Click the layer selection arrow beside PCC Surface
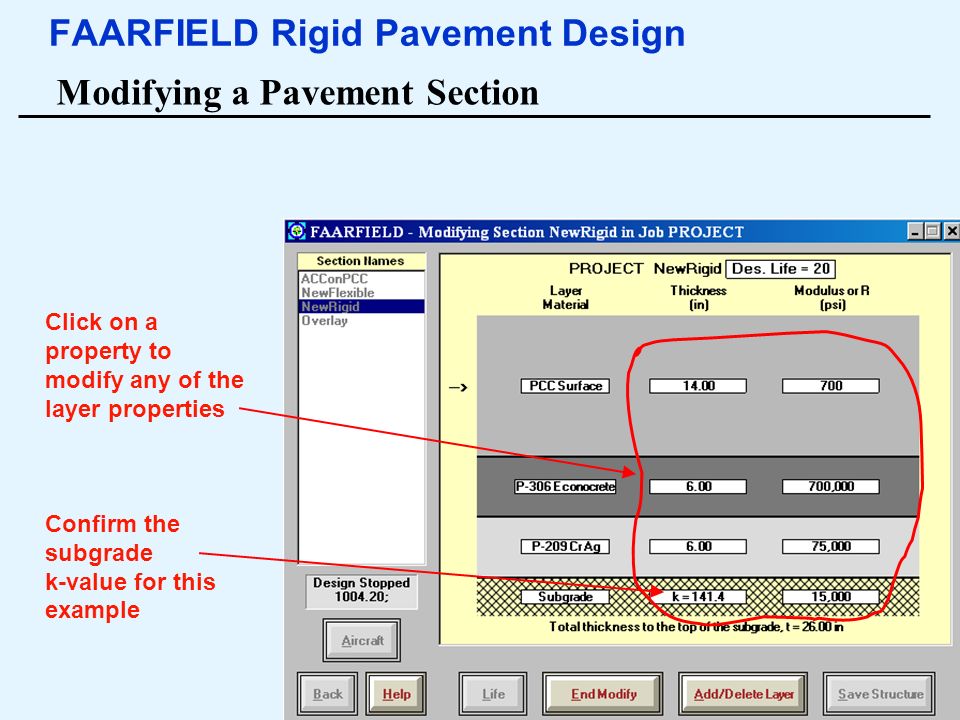This screenshot has height=720, width=960. (x=458, y=387)
